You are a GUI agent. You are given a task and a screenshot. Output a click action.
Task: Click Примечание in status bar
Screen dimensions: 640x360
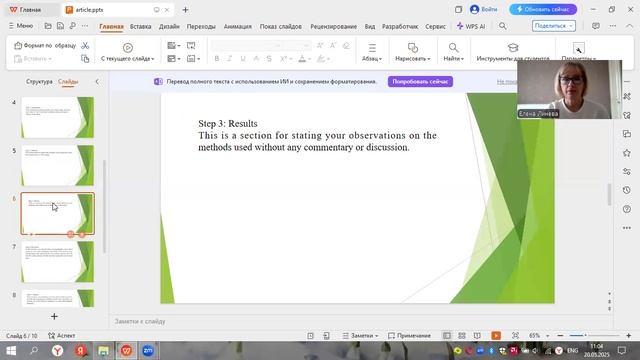409,336
